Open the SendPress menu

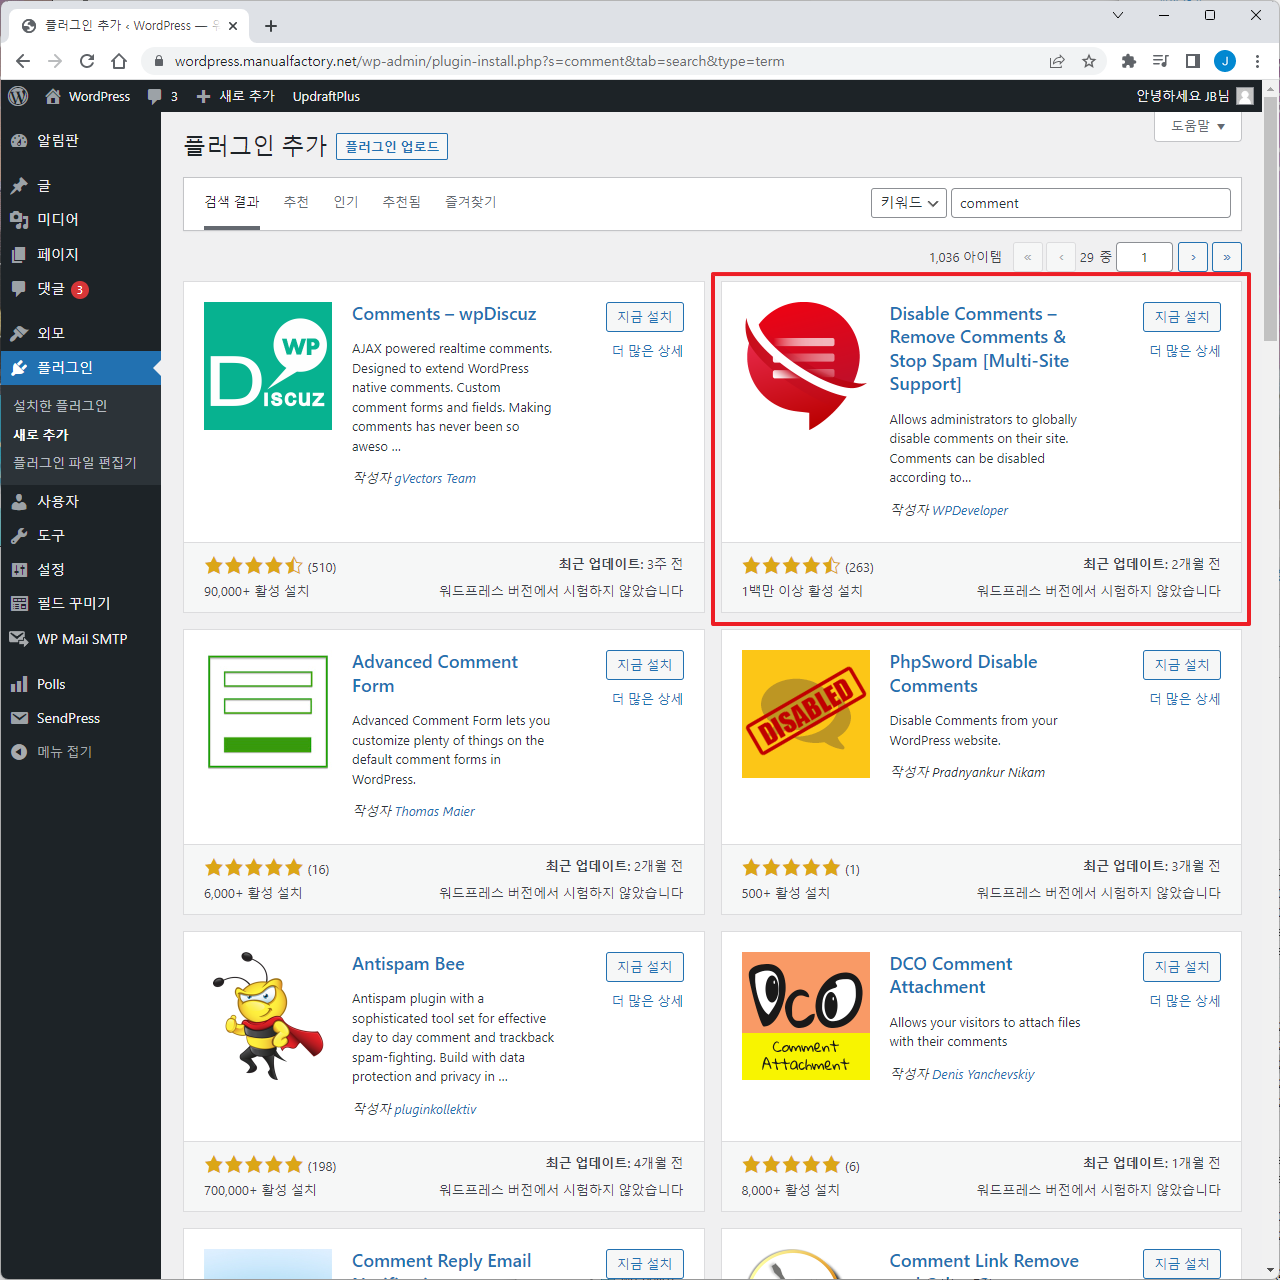pyautogui.click(x=80, y=718)
